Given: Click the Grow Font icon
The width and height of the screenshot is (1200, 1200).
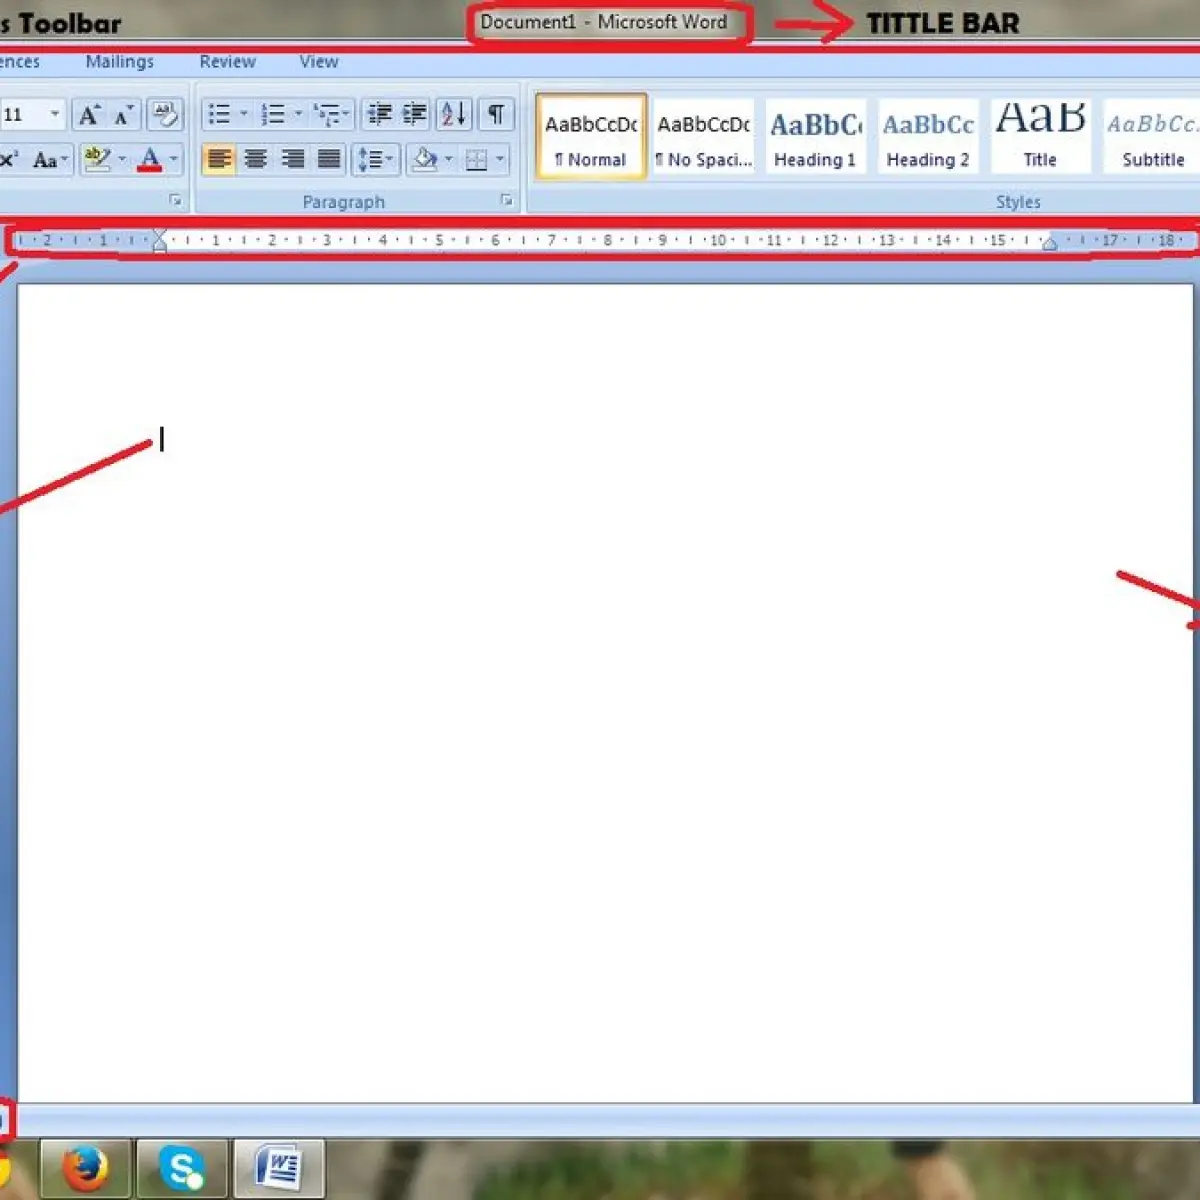Looking at the screenshot, I should click(x=89, y=114).
